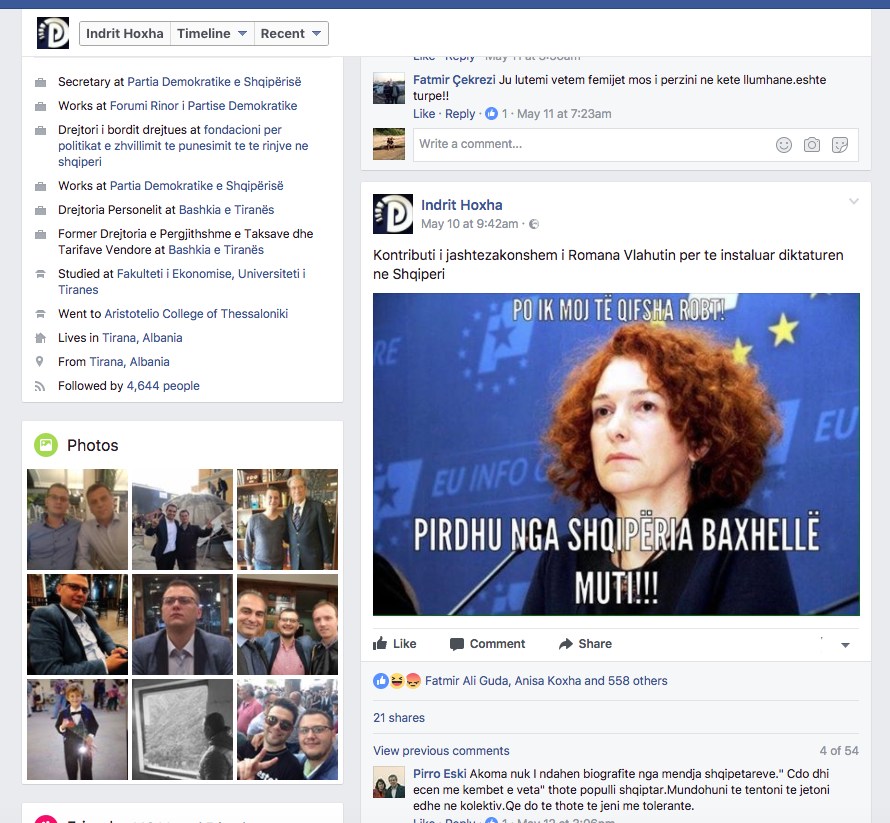Click the profile logo in sticky header
This screenshot has height=823, width=890.
(53, 33)
